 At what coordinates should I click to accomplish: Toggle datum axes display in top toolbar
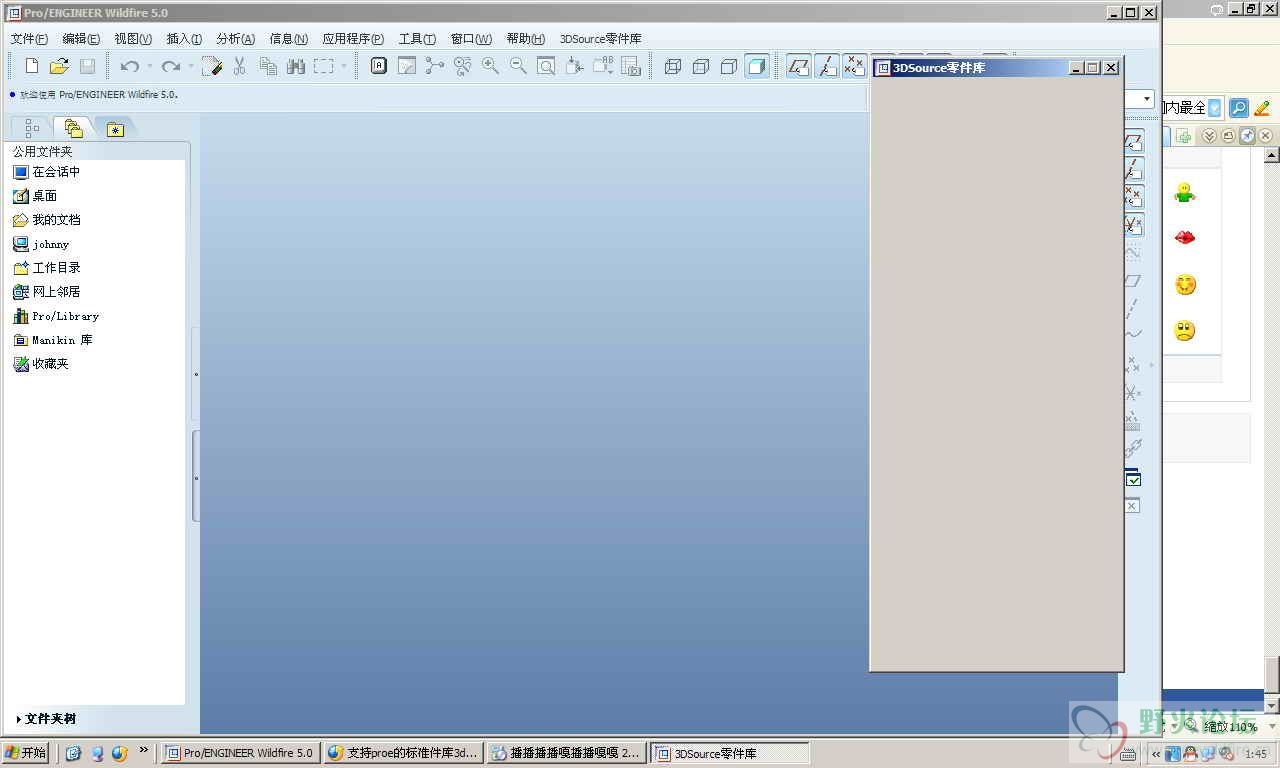coord(826,66)
